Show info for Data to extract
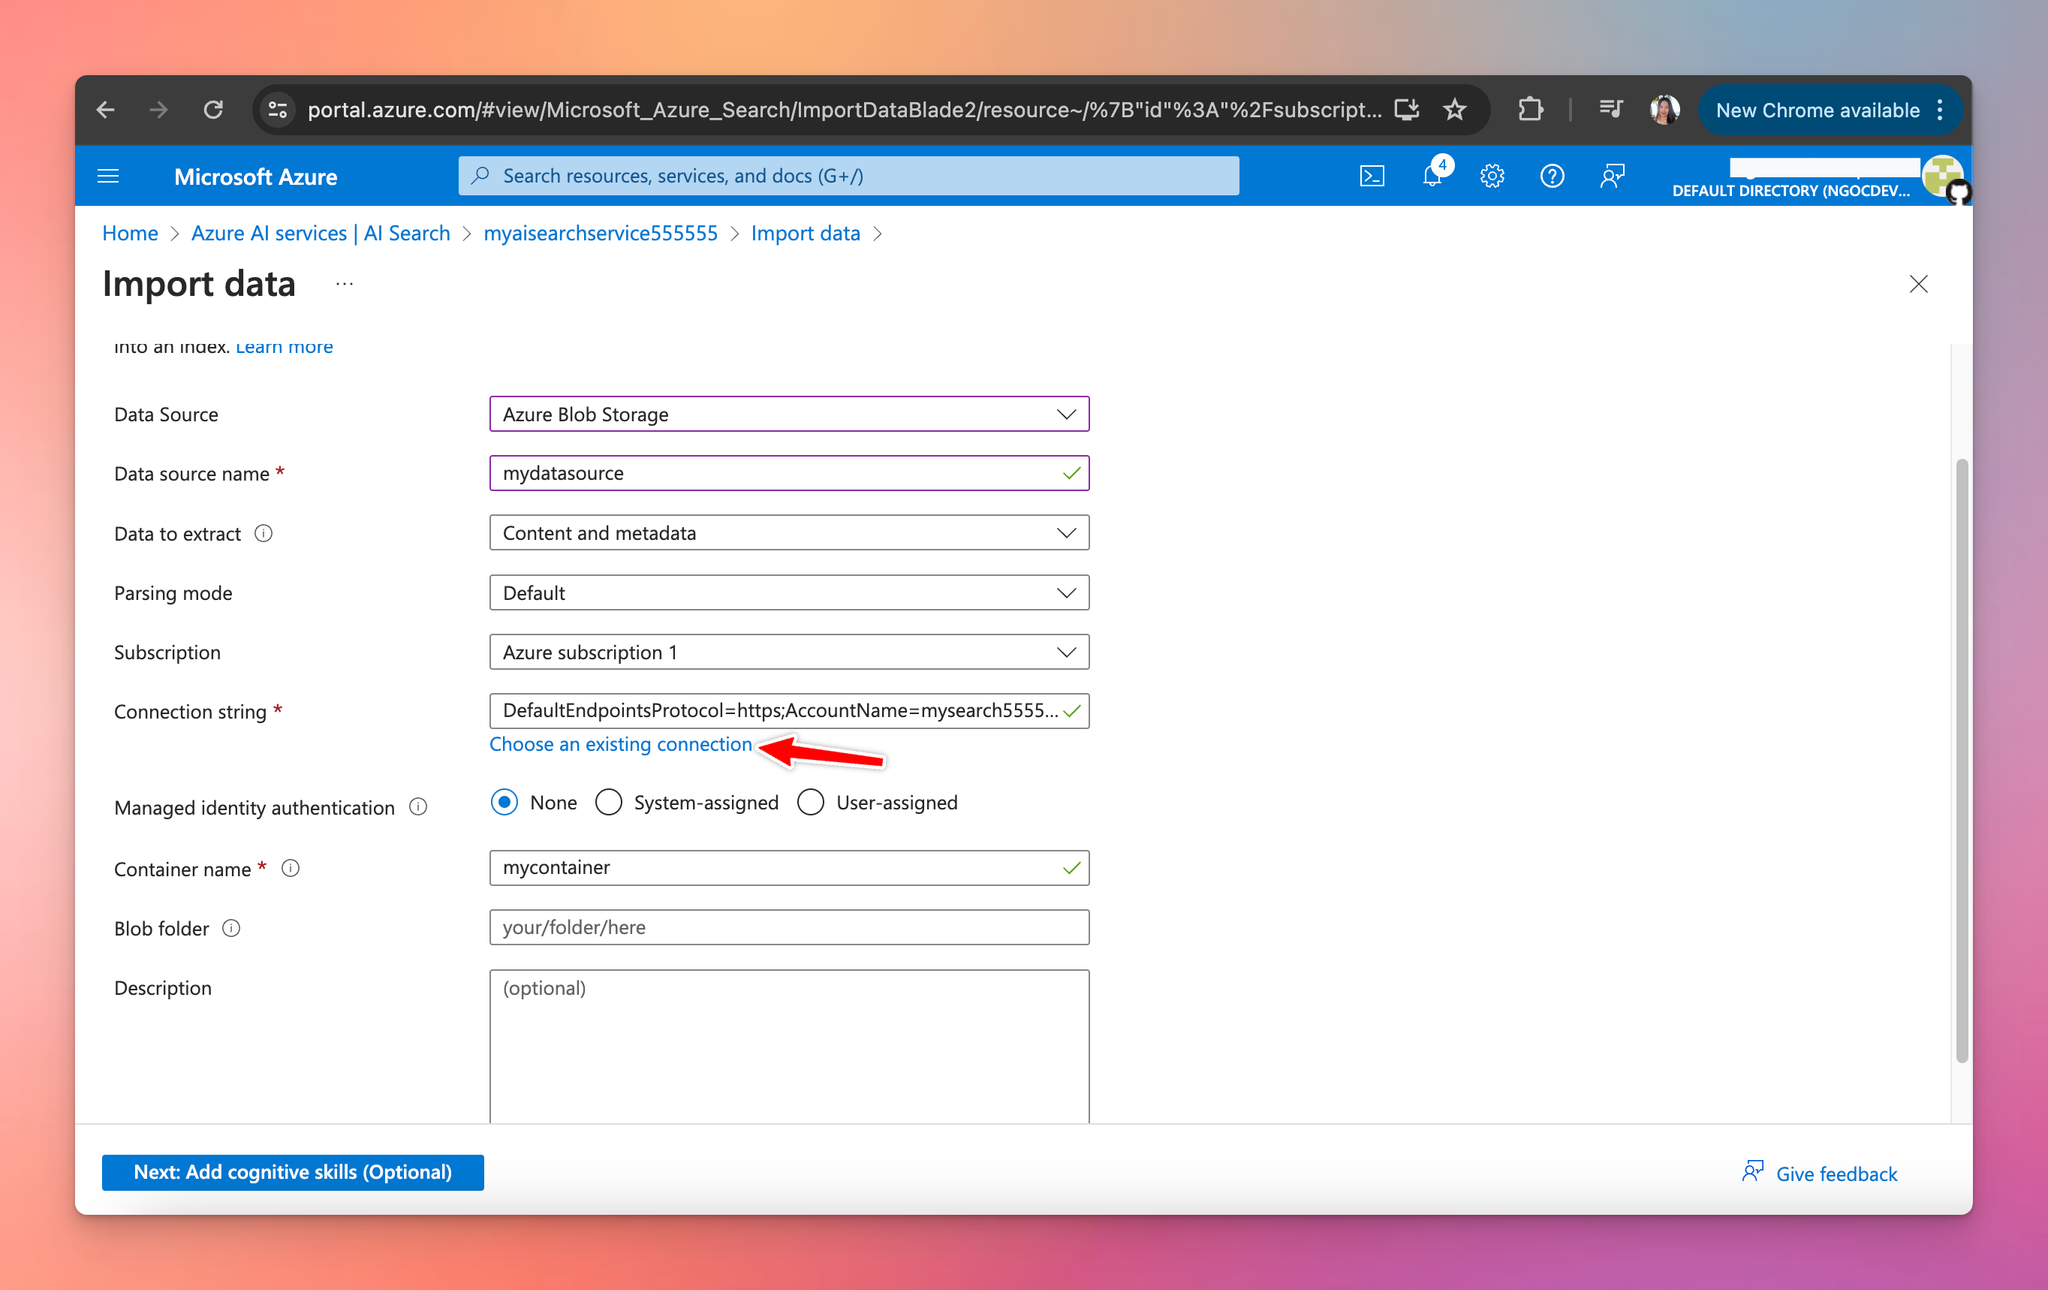The image size is (2048, 1290). tap(263, 533)
